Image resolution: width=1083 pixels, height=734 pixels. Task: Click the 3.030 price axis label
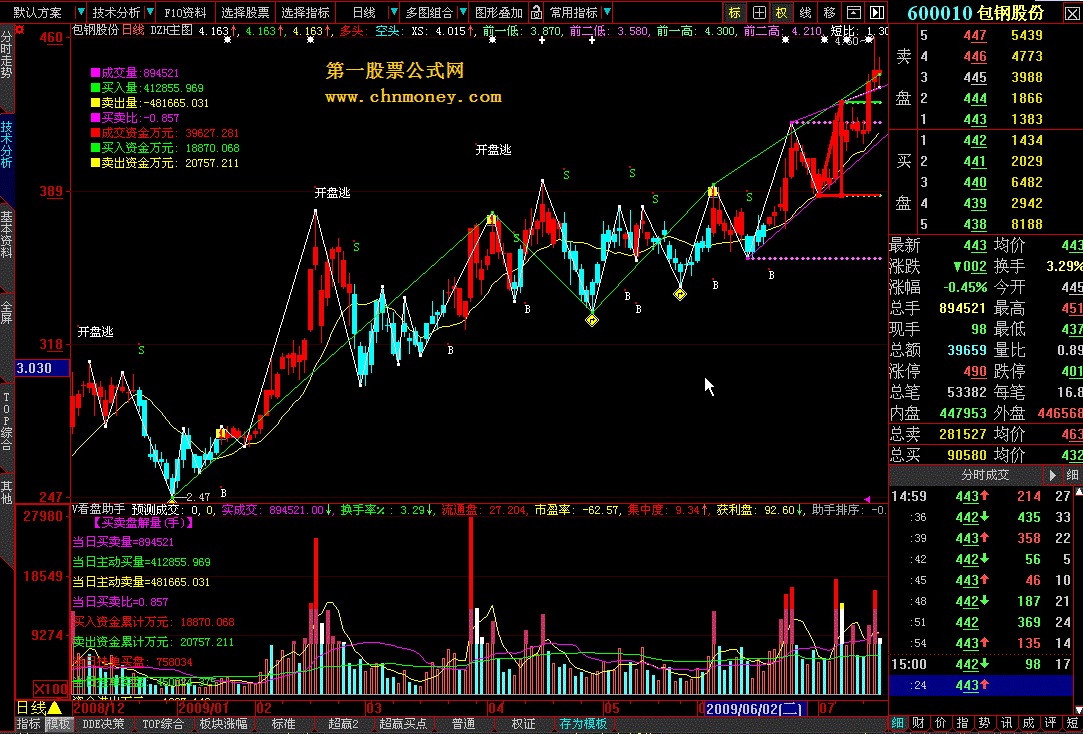click(42, 368)
